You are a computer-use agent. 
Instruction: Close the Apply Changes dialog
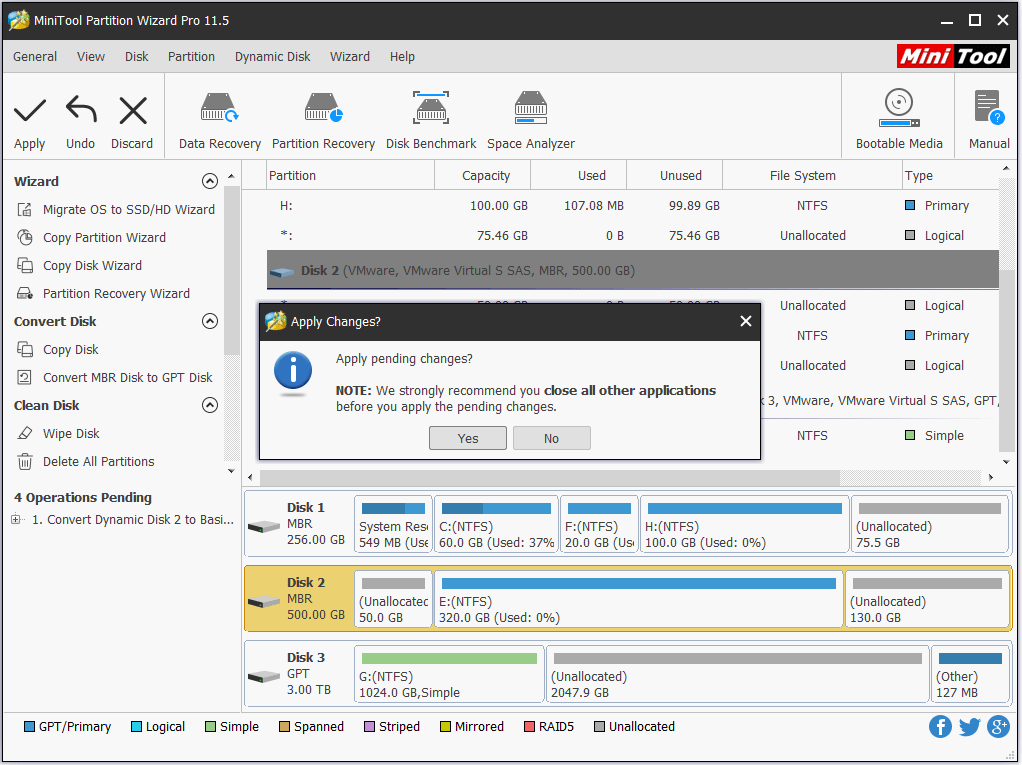(x=746, y=321)
